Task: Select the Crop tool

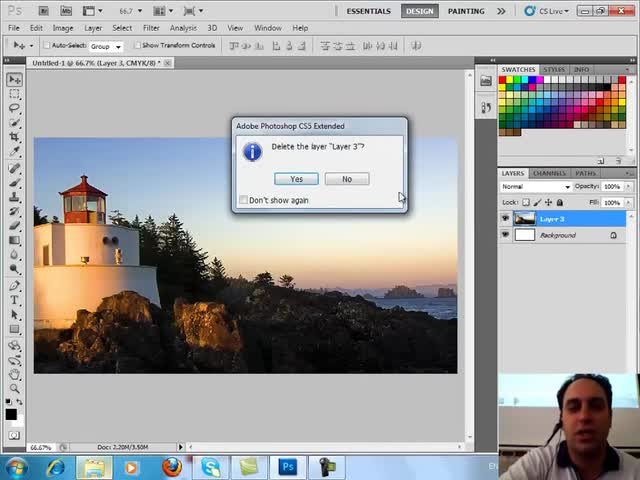Action: pos(14,137)
